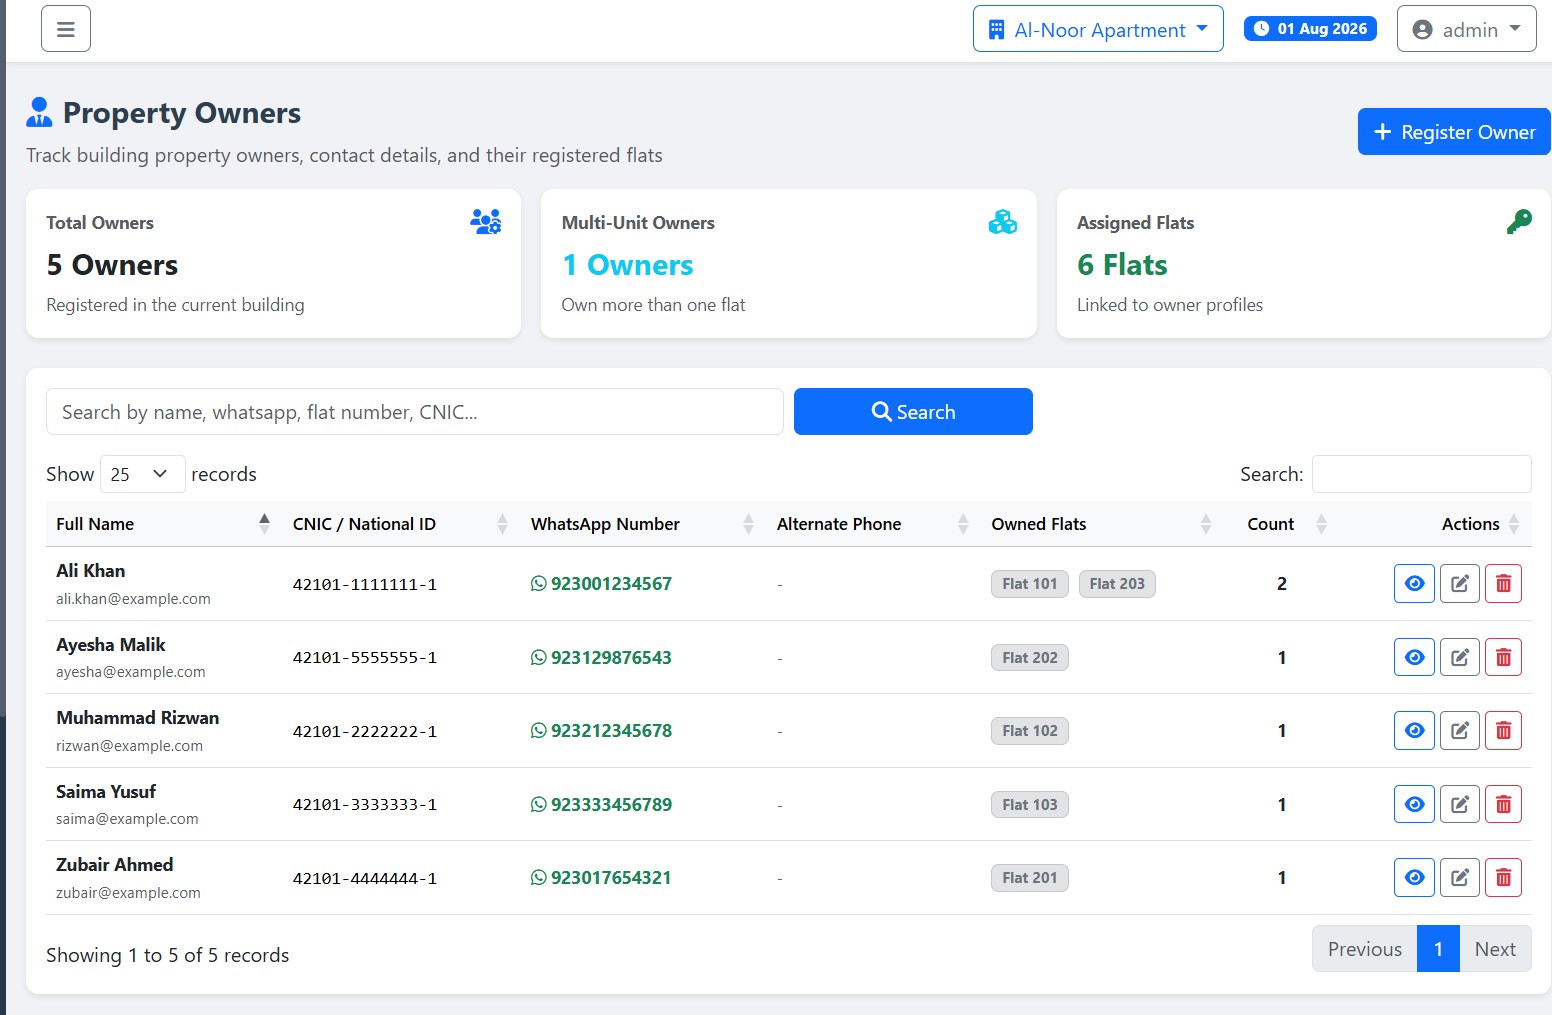The height and width of the screenshot is (1015, 1552).
Task: Click the Multi-Unit Owners cubes icon
Action: pos(1003,222)
